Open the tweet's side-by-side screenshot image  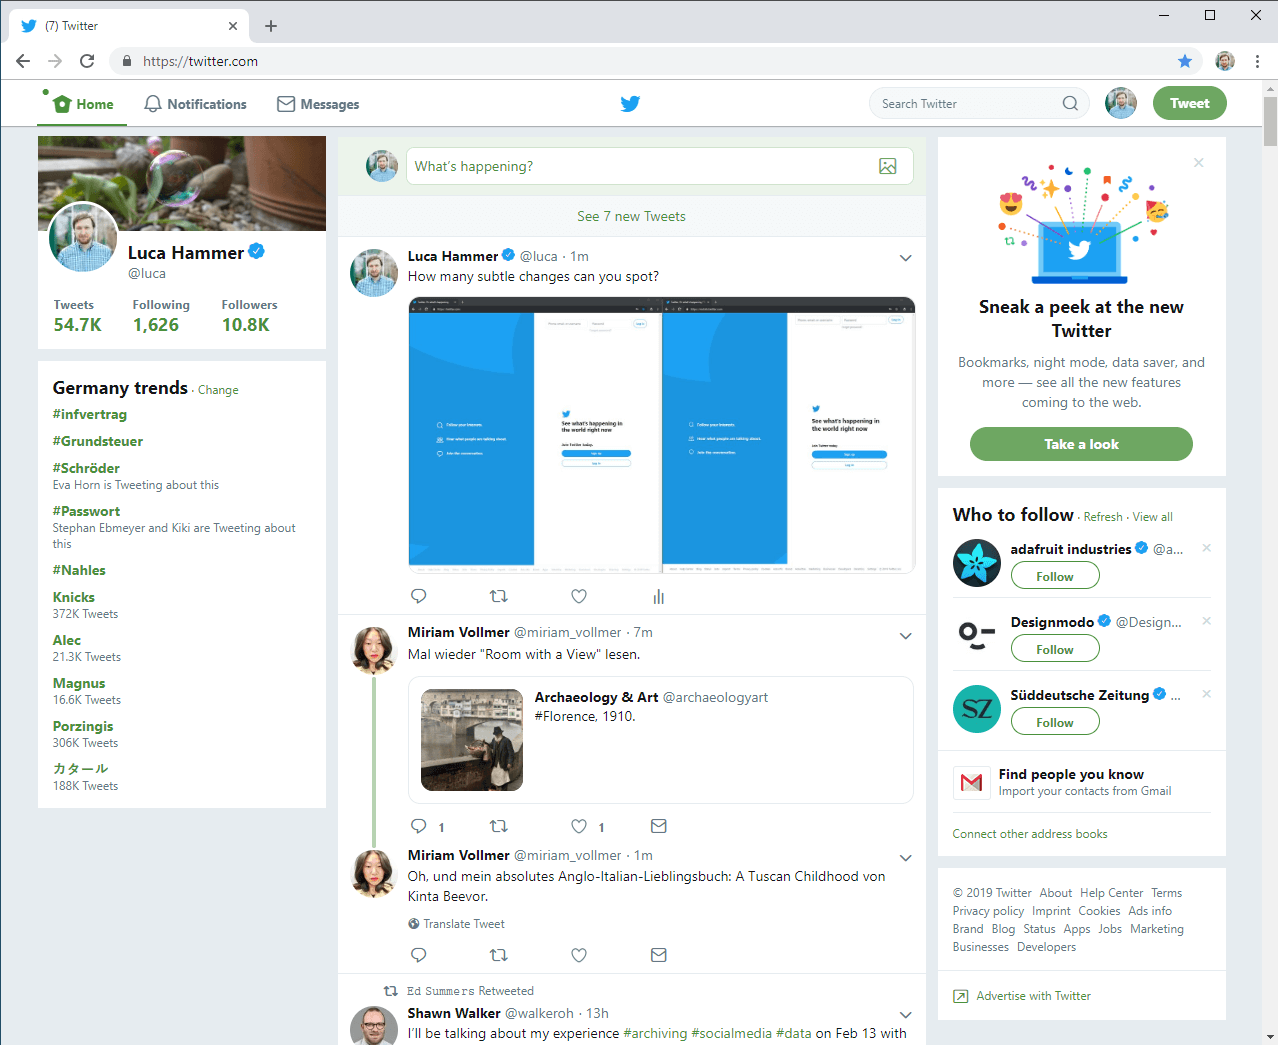(662, 435)
